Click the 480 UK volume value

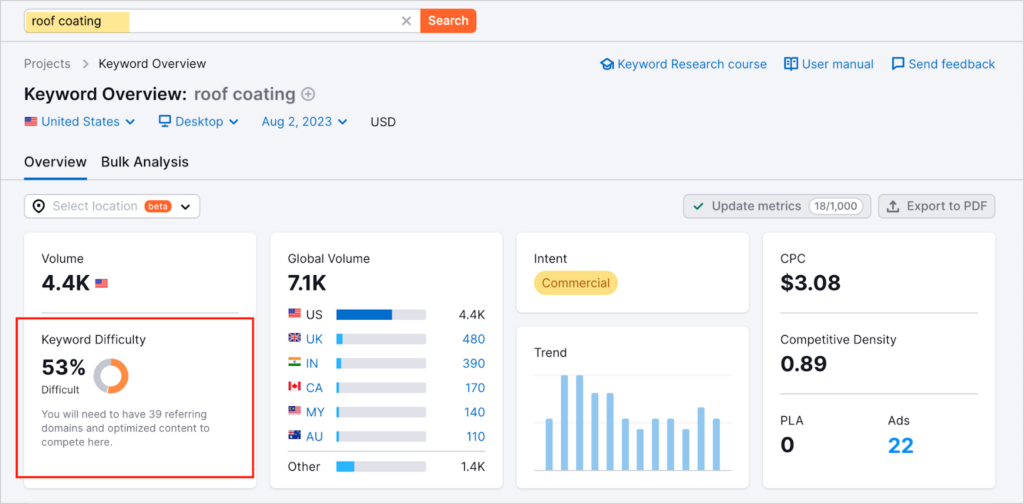474,339
